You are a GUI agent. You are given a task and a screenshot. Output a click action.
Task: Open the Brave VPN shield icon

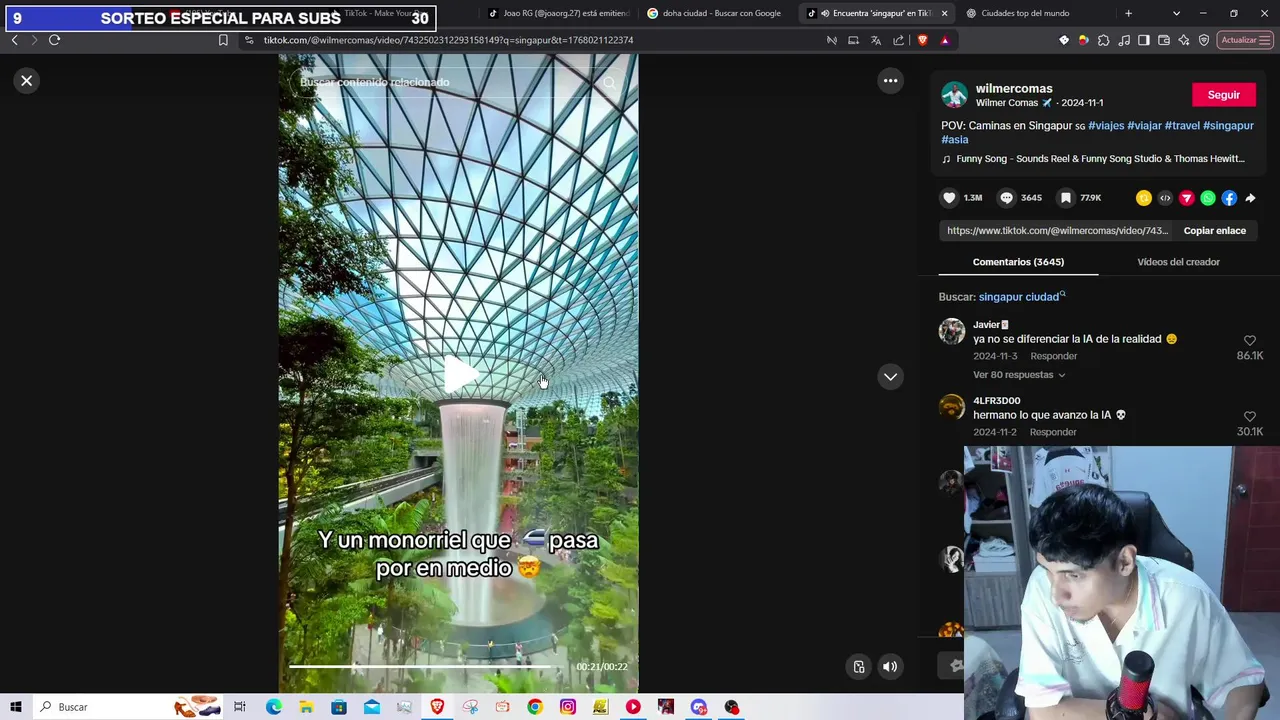1204,40
